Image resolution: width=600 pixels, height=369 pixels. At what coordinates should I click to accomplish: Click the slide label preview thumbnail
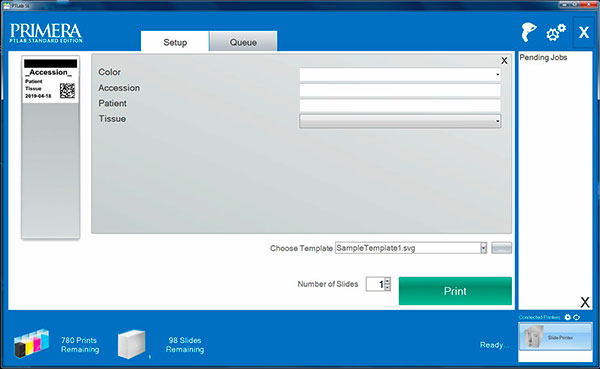tap(51, 147)
